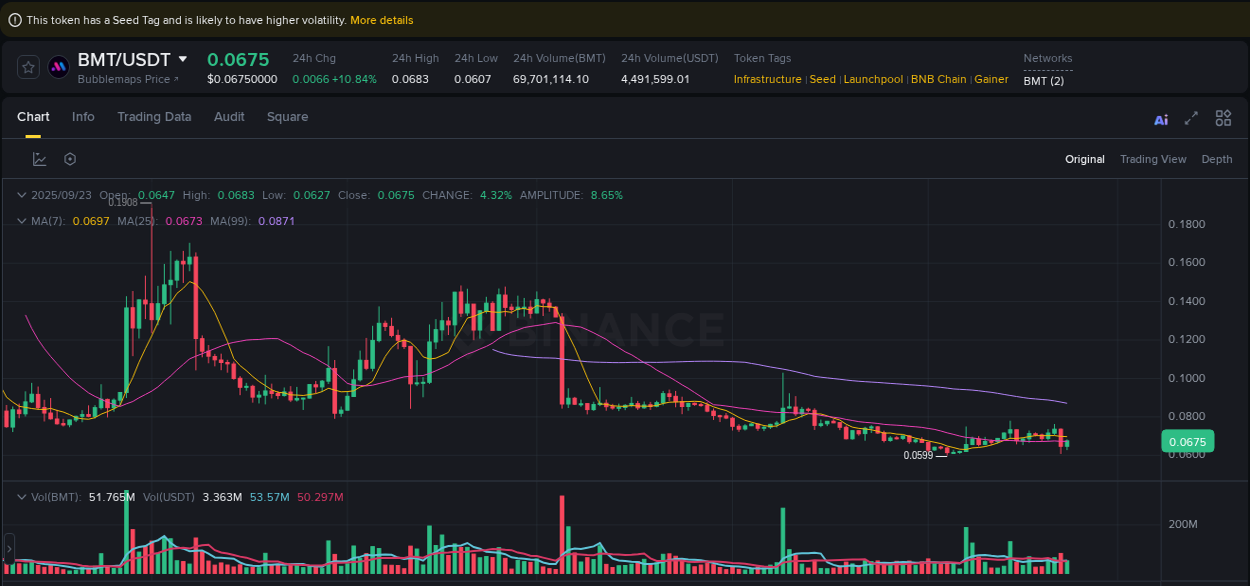Open chart settings via the hexagon gear icon
Image resolution: width=1250 pixels, height=586 pixels.
point(69,158)
